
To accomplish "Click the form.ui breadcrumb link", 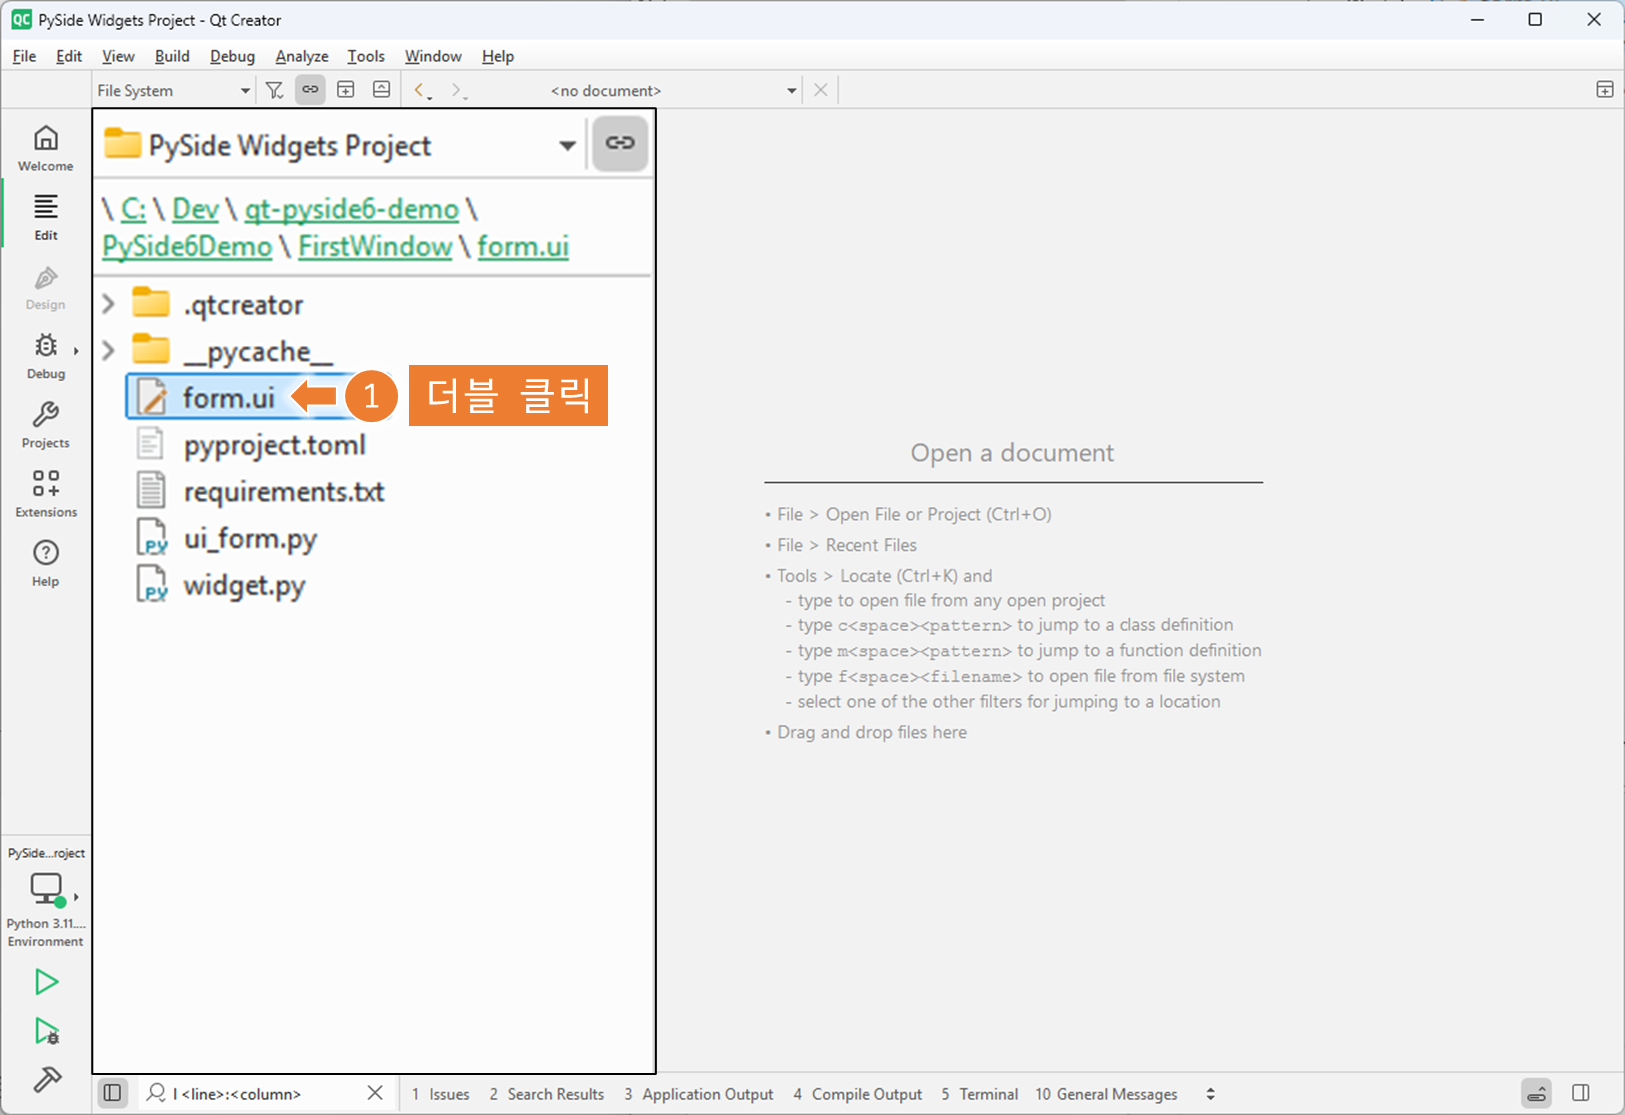I will click(x=523, y=246).
